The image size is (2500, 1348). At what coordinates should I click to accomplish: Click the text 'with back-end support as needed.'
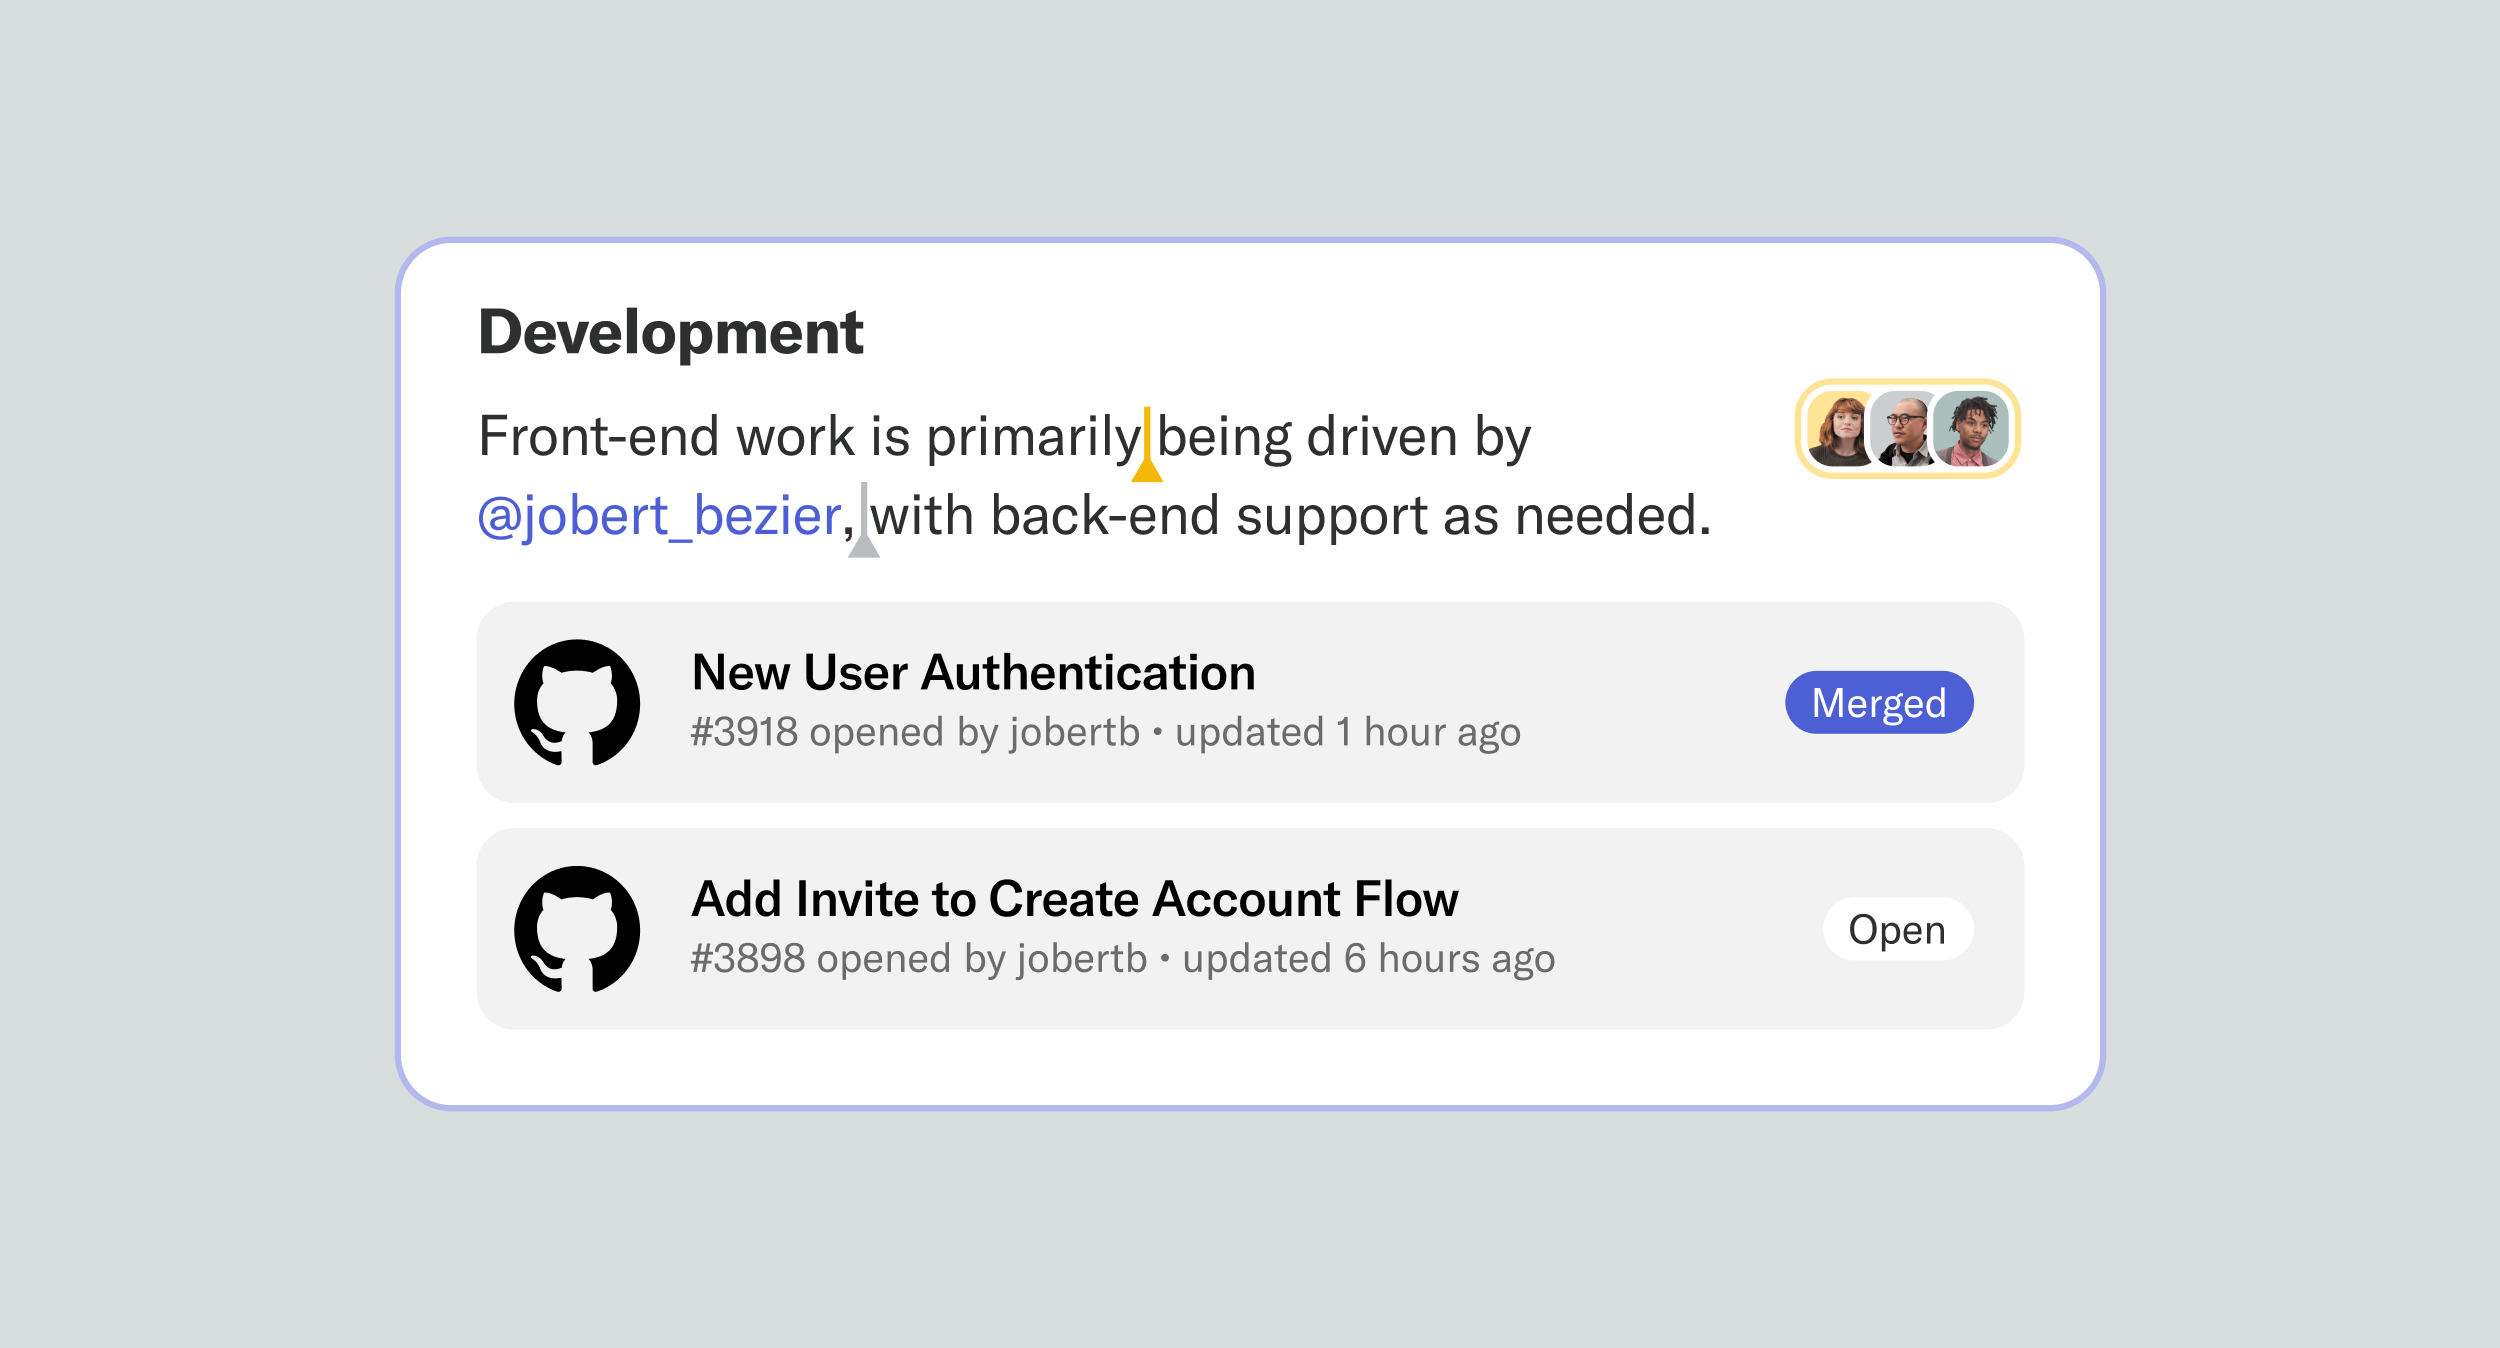[1291, 516]
